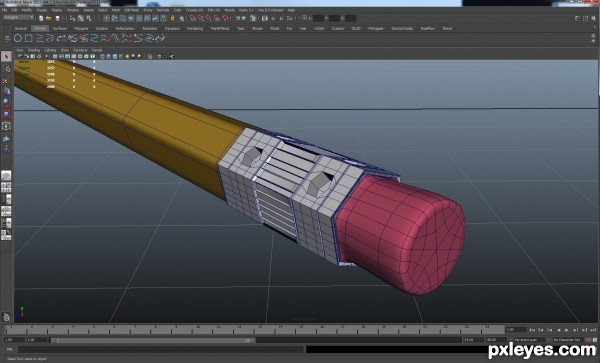Switch to the Rendering shelf tab
Screen dimensions: 600x363
click(x=195, y=29)
